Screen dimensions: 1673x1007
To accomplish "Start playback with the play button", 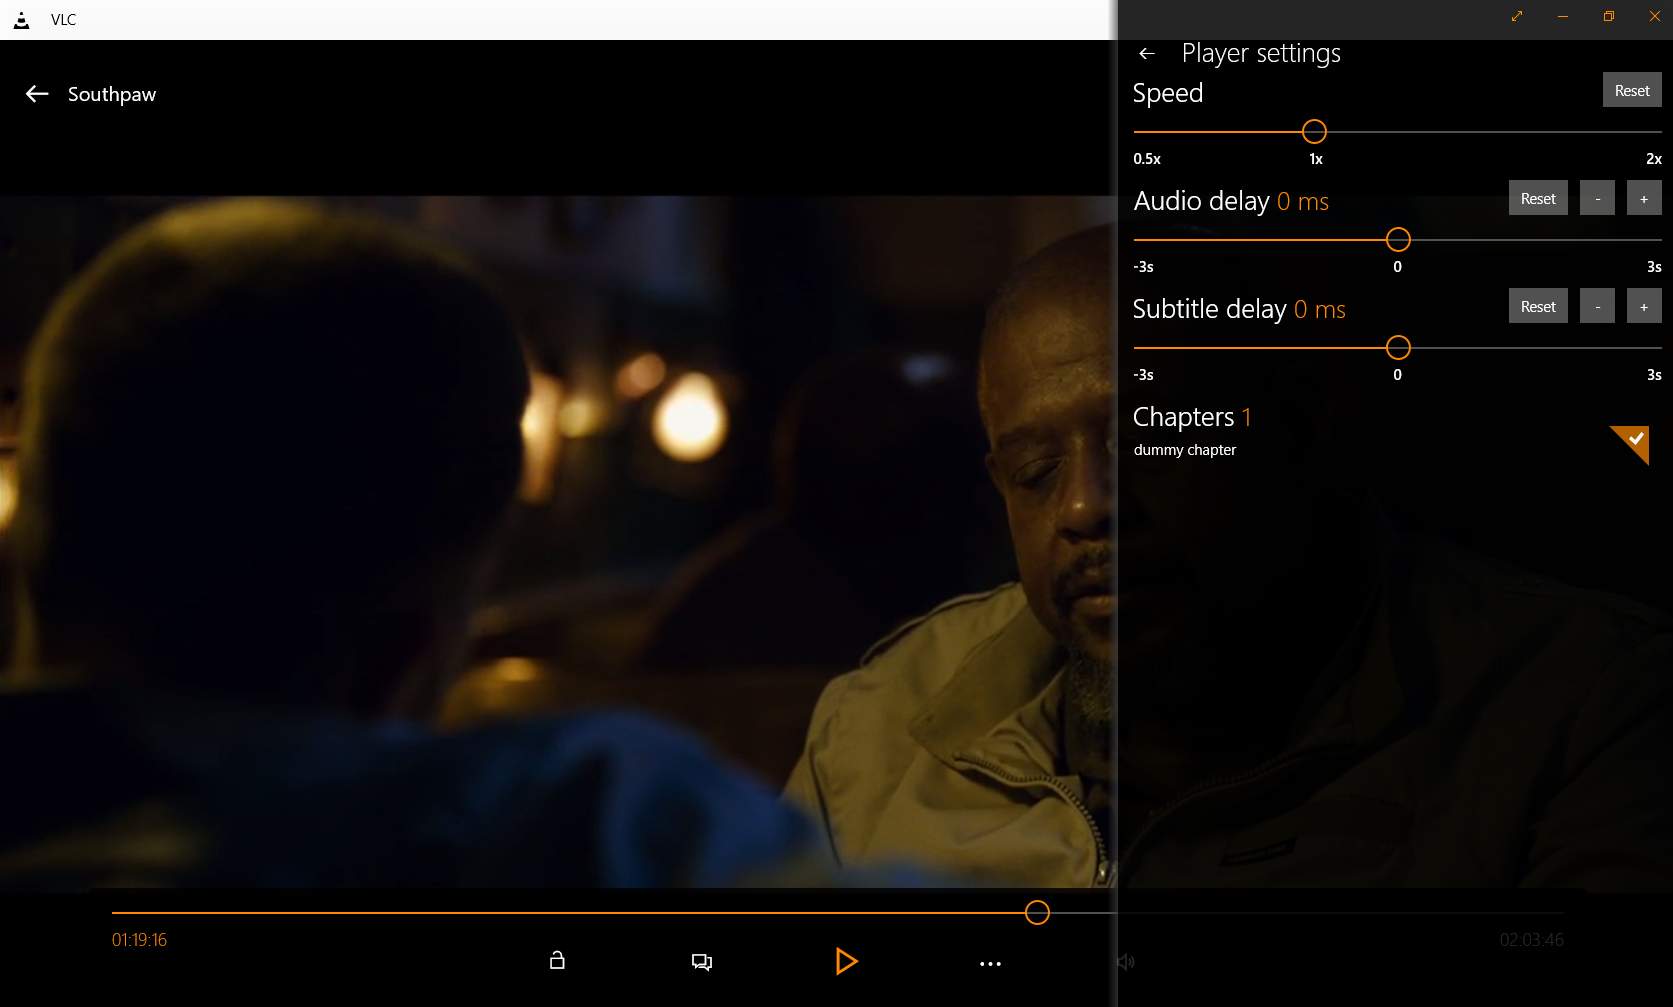I will [x=846, y=961].
